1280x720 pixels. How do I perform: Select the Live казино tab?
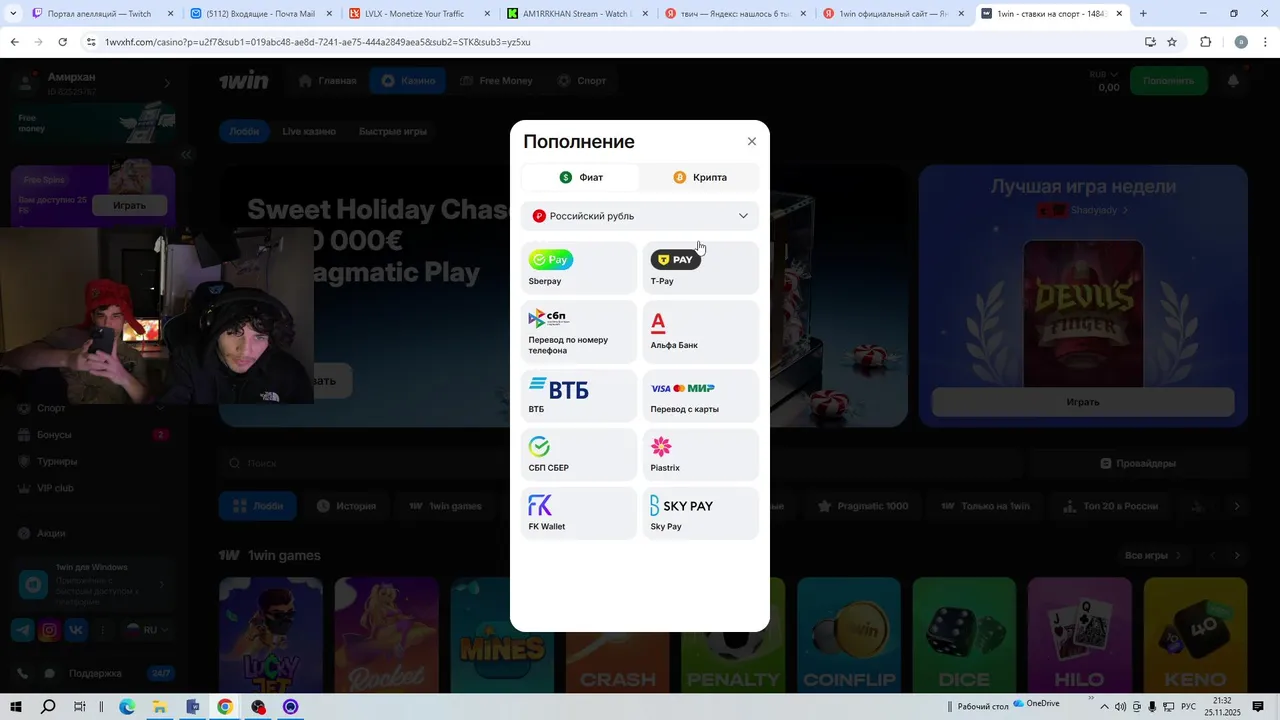pyautogui.click(x=309, y=131)
